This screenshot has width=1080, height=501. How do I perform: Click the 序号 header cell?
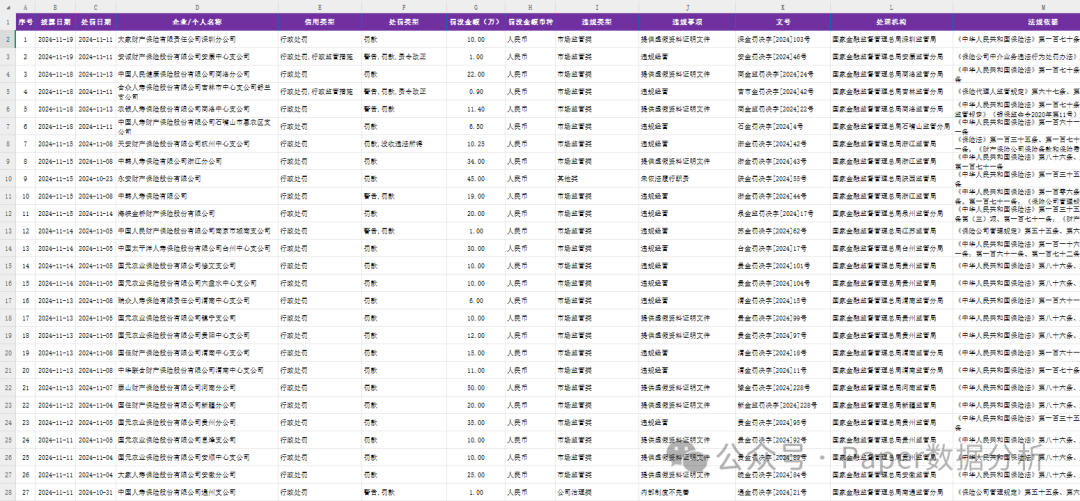25,21
